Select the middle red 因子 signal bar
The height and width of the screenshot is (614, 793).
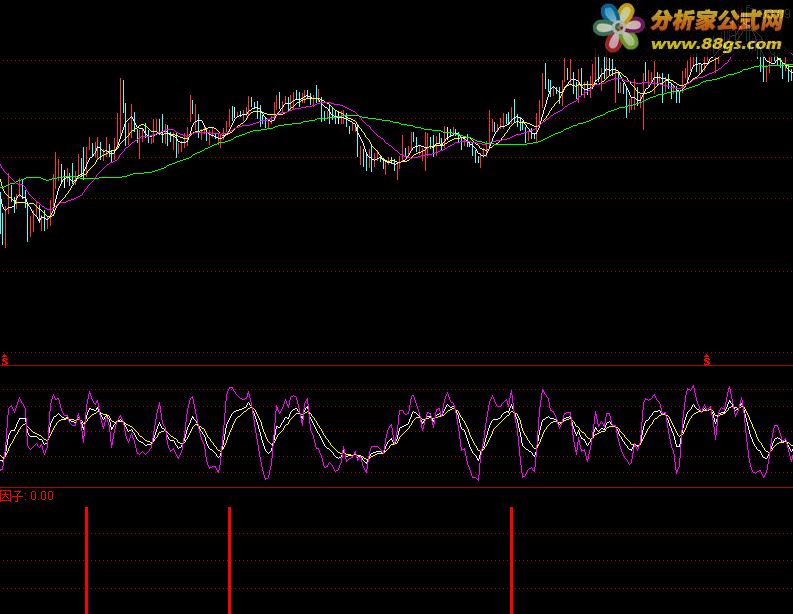(x=230, y=560)
